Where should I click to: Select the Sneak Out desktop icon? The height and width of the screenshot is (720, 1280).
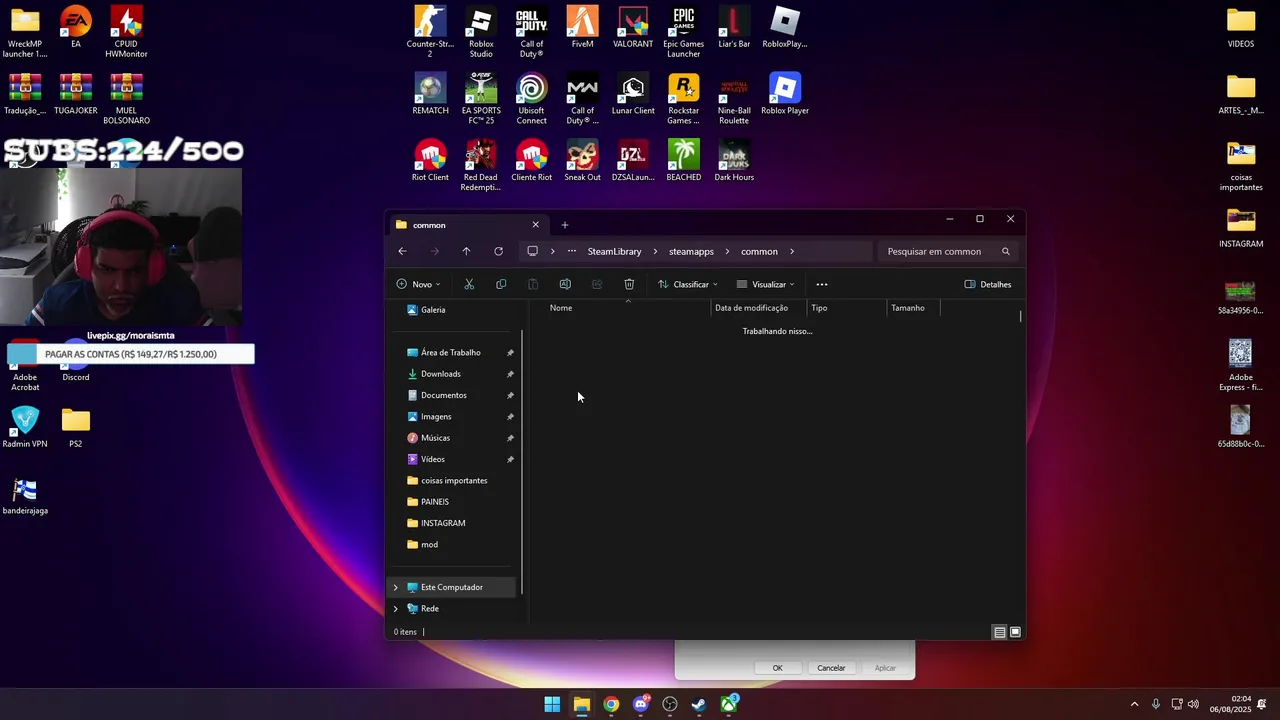point(582,160)
